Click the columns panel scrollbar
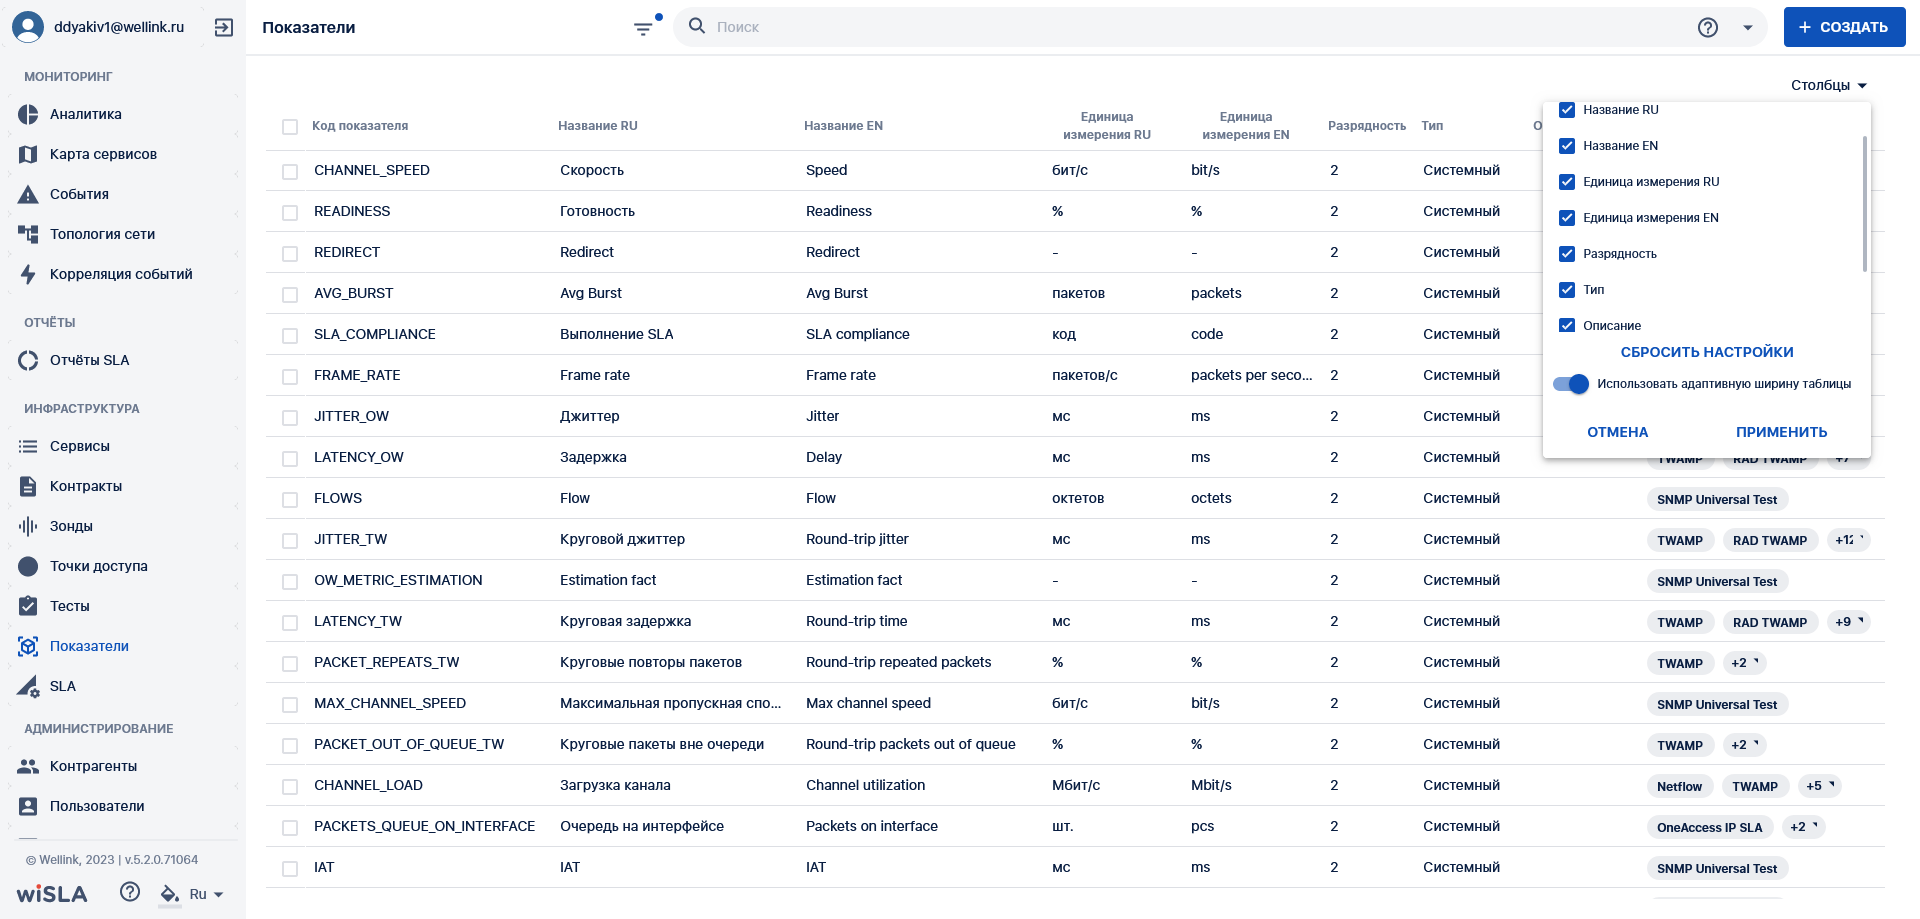This screenshot has height=919, width=1920. [x=1865, y=204]
